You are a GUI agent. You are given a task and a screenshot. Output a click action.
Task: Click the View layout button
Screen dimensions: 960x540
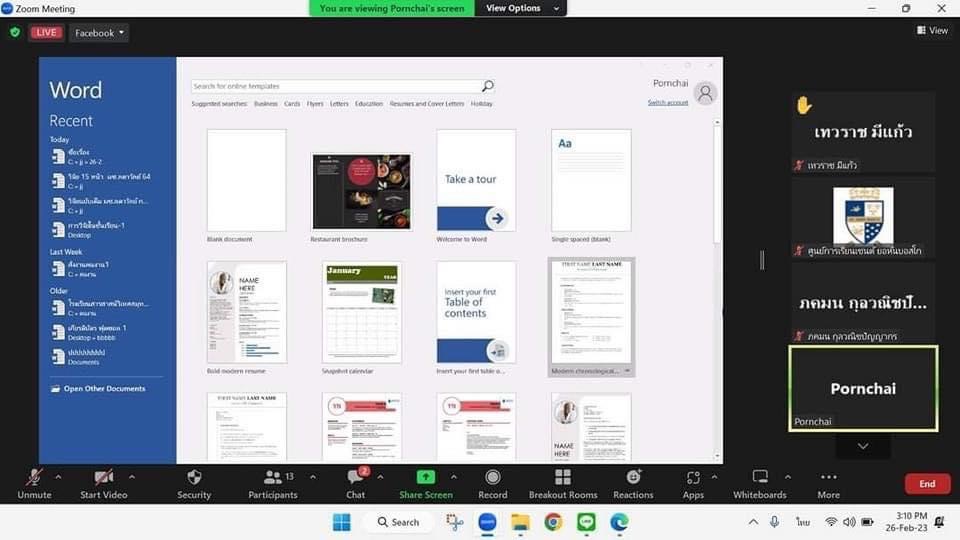point(932,30)
